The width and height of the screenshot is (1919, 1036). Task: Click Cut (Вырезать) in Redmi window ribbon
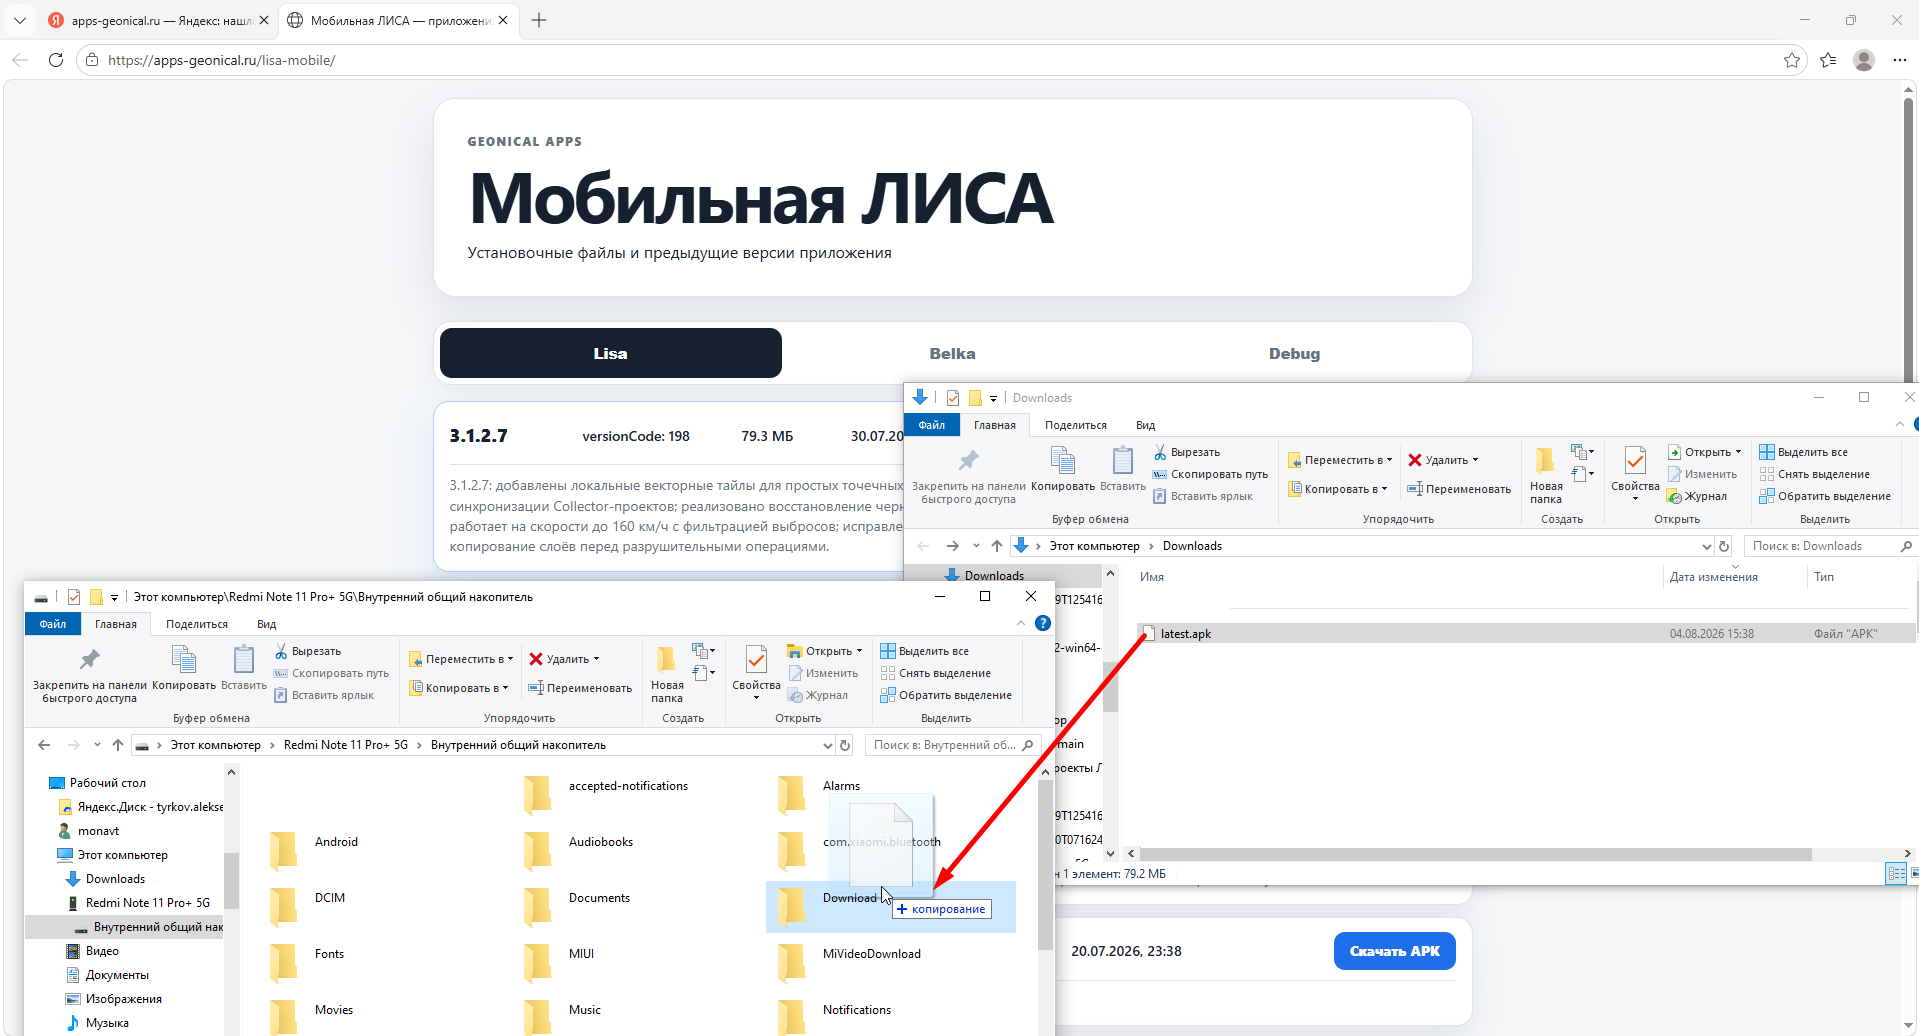pos(308,651)
